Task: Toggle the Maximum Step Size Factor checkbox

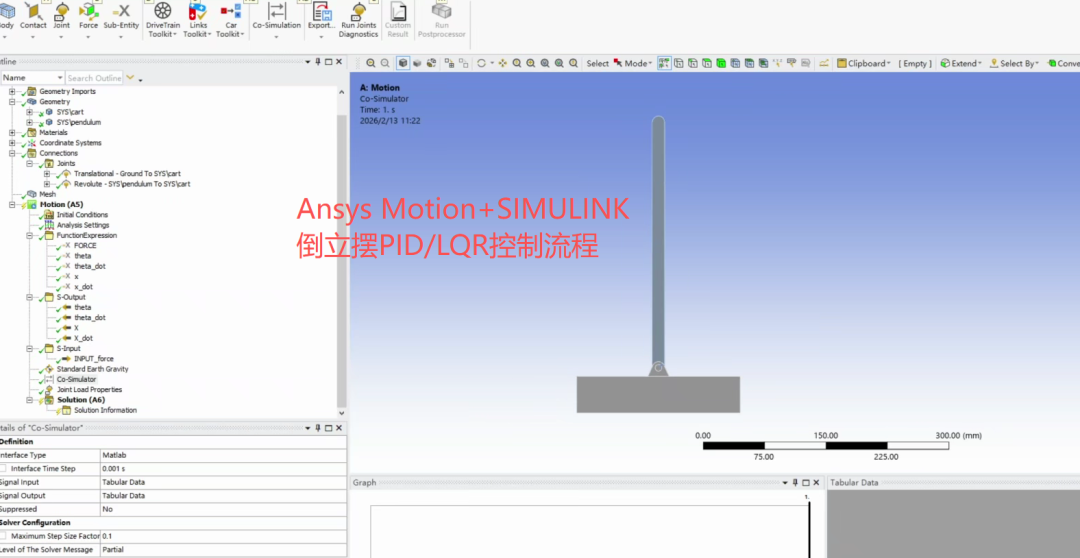Action: [x=3, y=536]
